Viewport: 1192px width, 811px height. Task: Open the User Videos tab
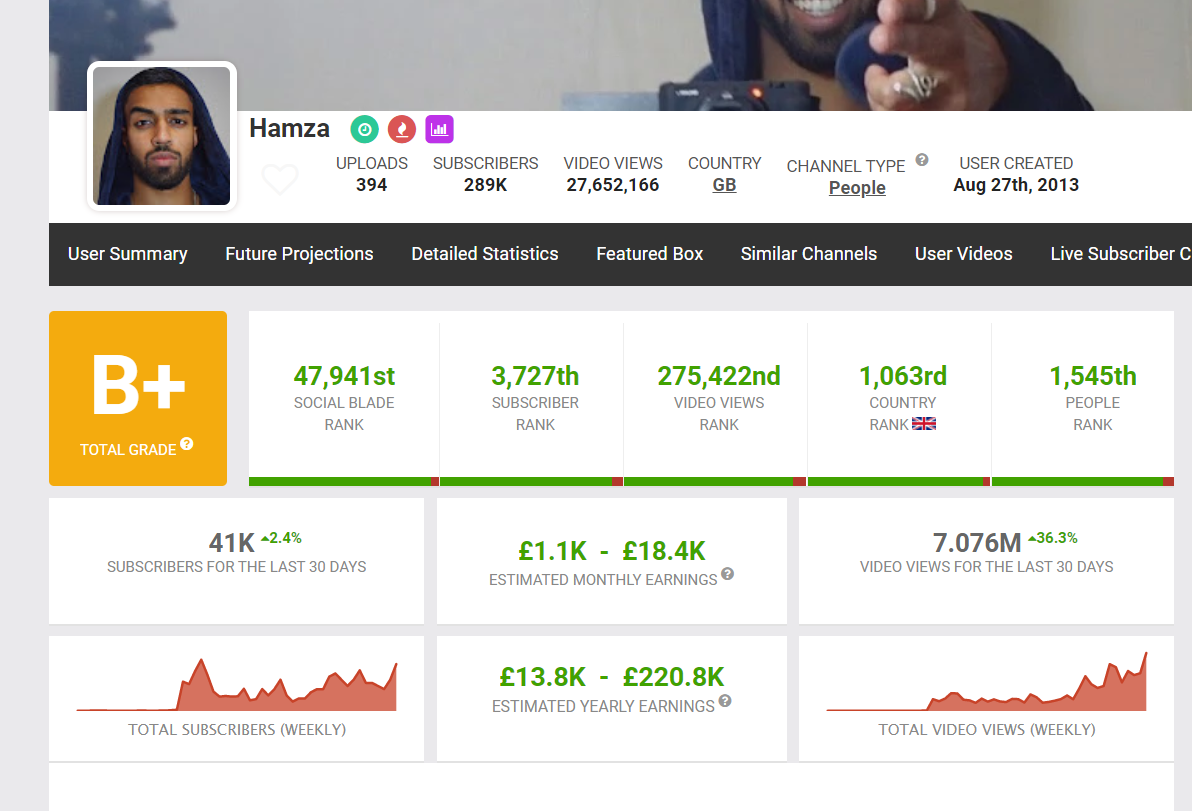coord(964,254)
